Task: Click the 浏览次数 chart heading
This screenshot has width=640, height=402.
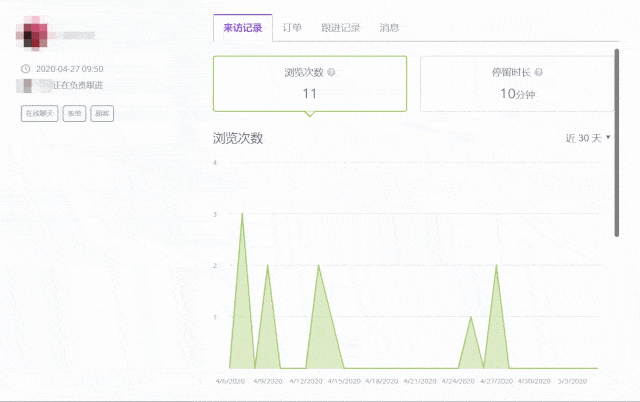Action: pyautogui.click(x=238, y=138)
